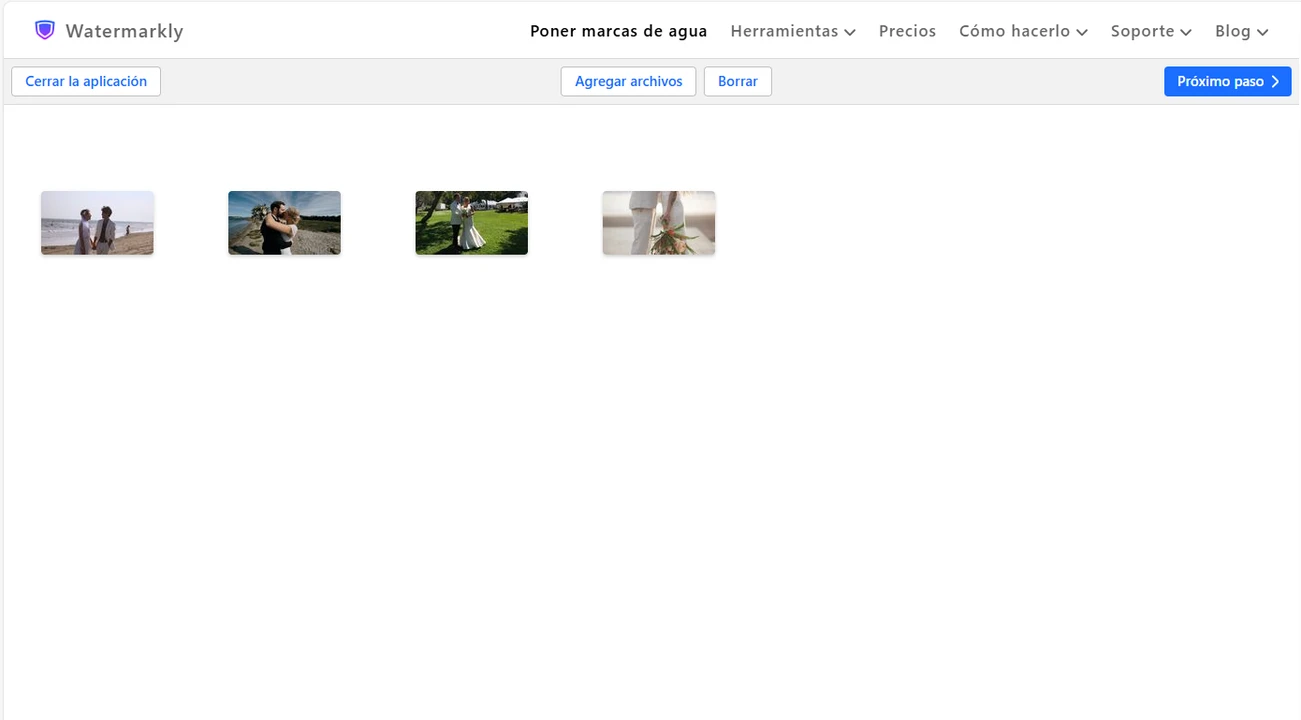Open the Poner marcas de agua page
1301x720 pixels.
point(618,31)
